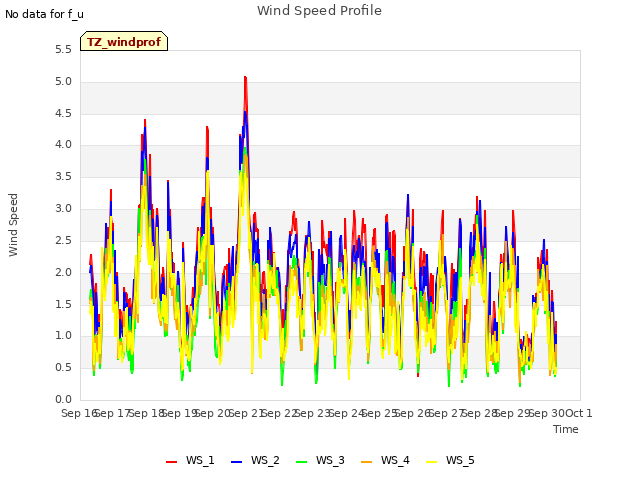Click the 3.5 y-axis tick label
This screenshot has width=640, height=480.
(x=63, y=177)
